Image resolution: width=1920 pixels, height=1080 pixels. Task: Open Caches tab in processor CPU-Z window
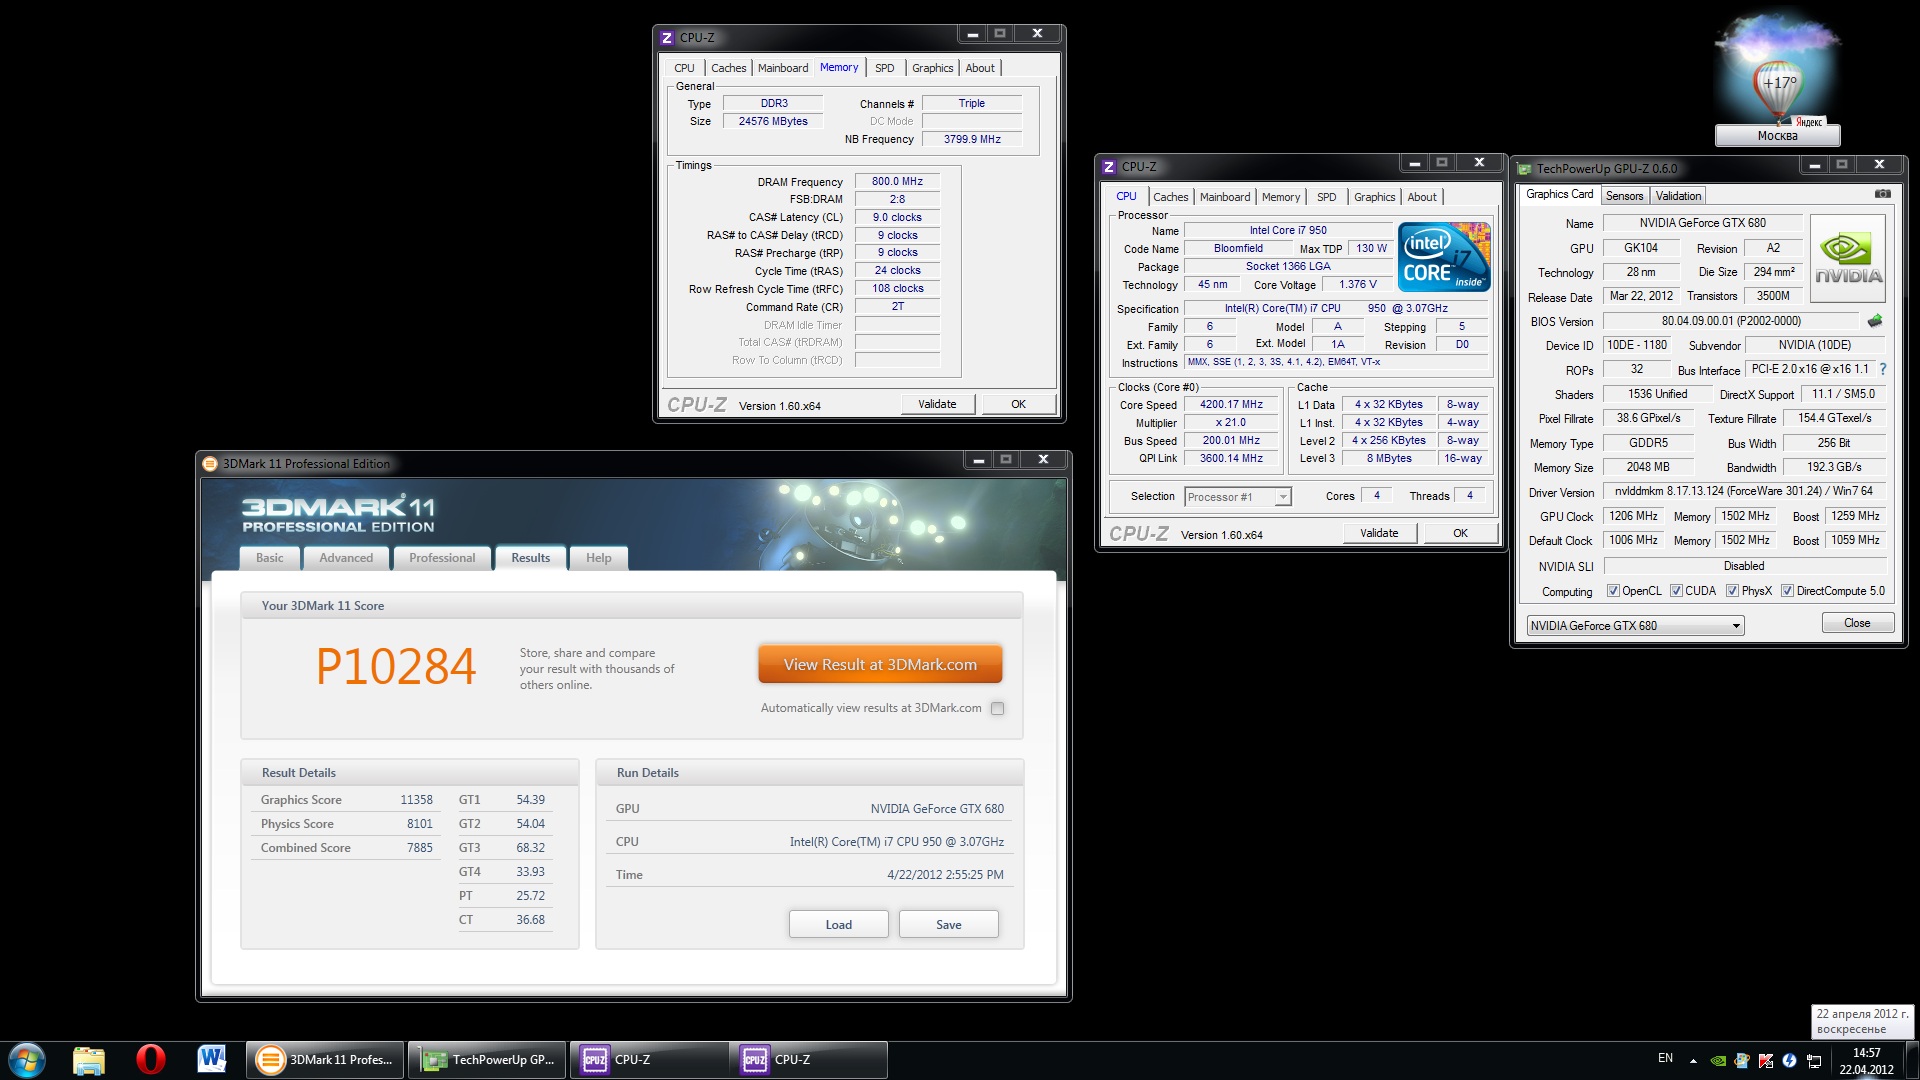[1170, 197]
